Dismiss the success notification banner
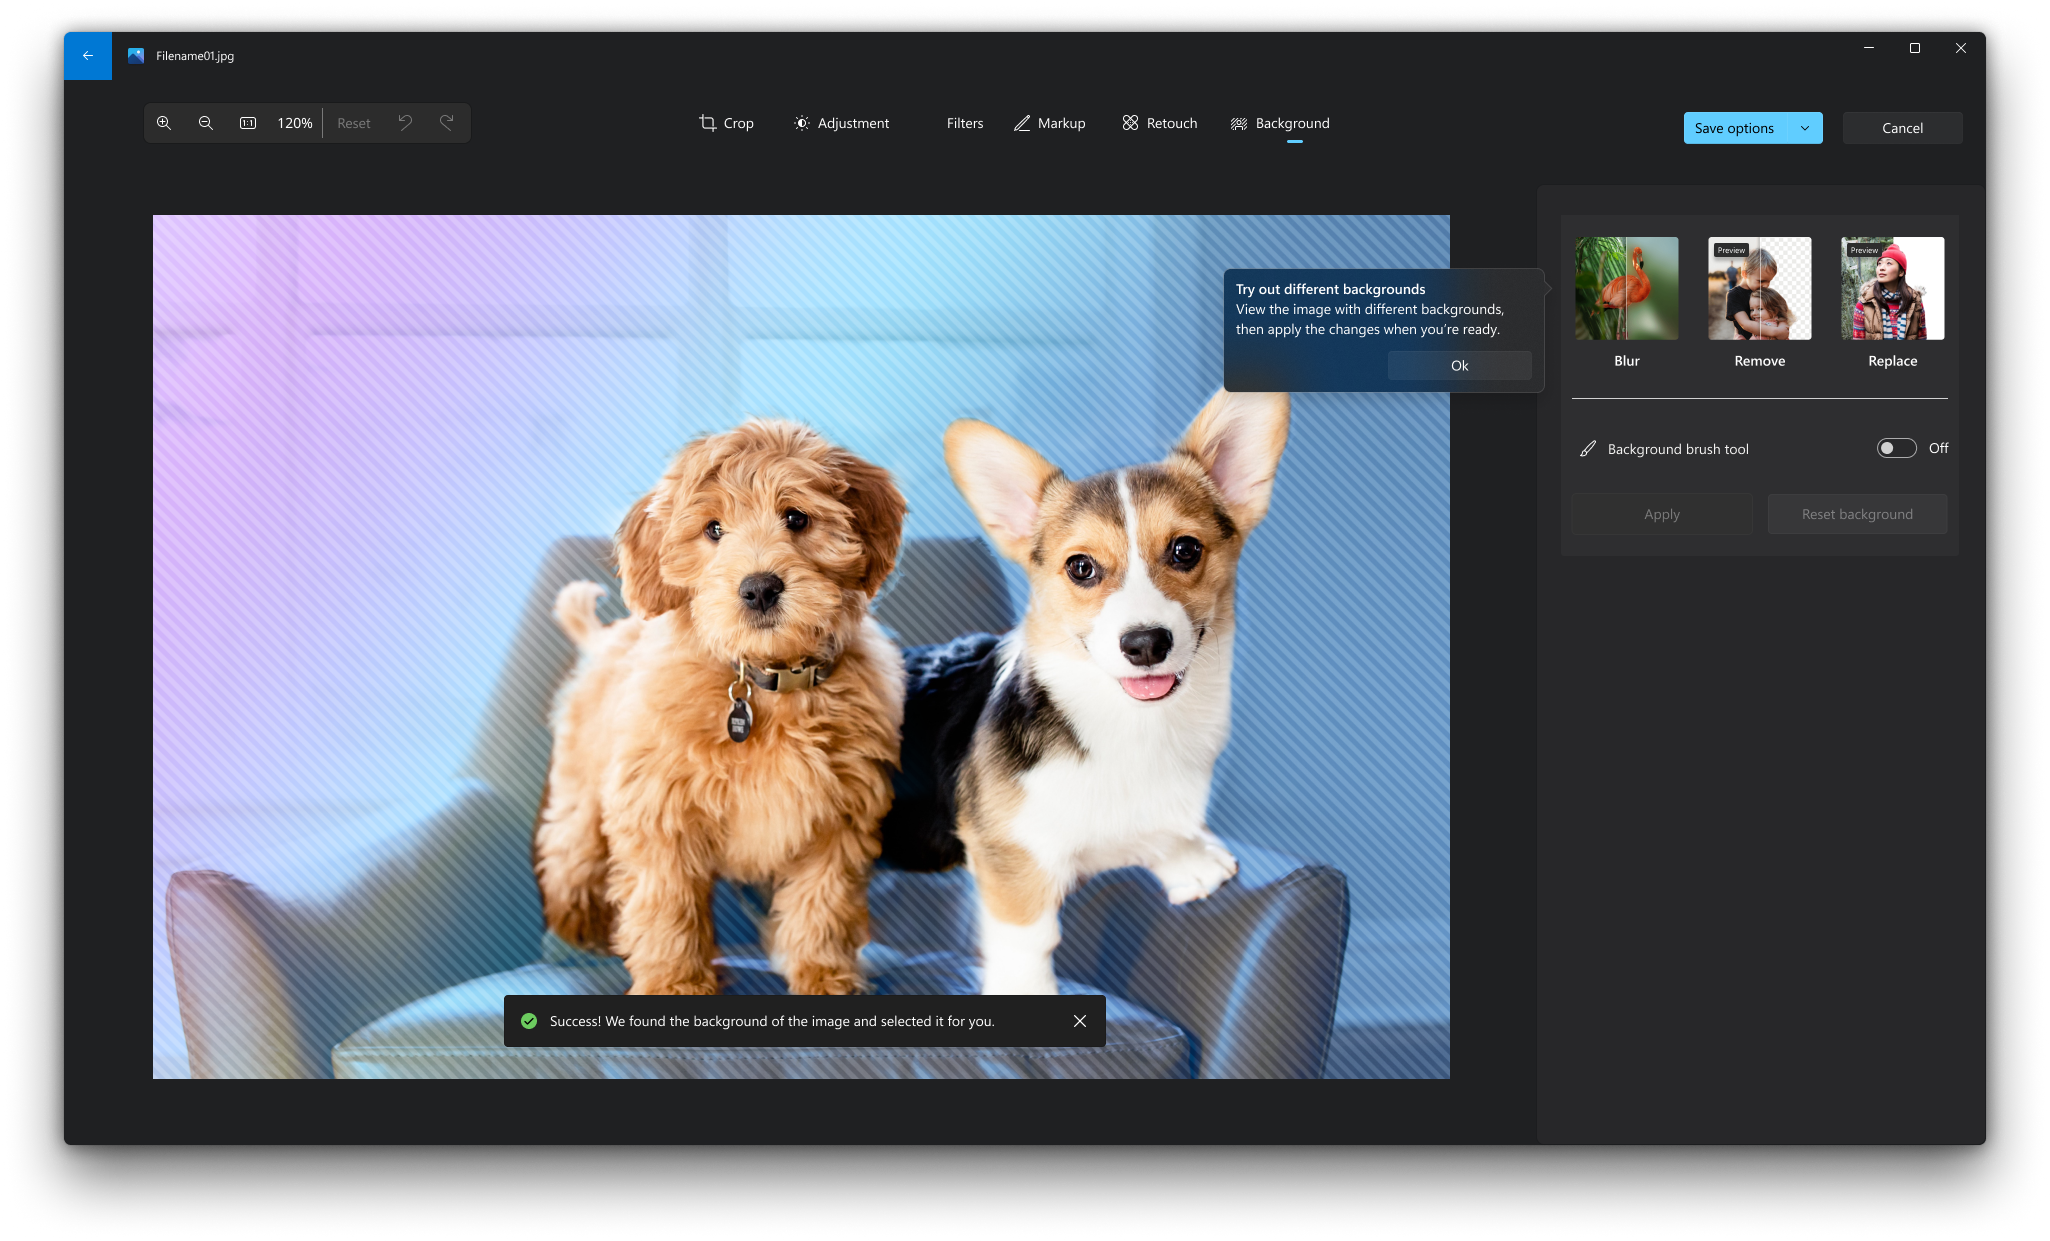The image size is (2050, 1241). [1079, 1020]
